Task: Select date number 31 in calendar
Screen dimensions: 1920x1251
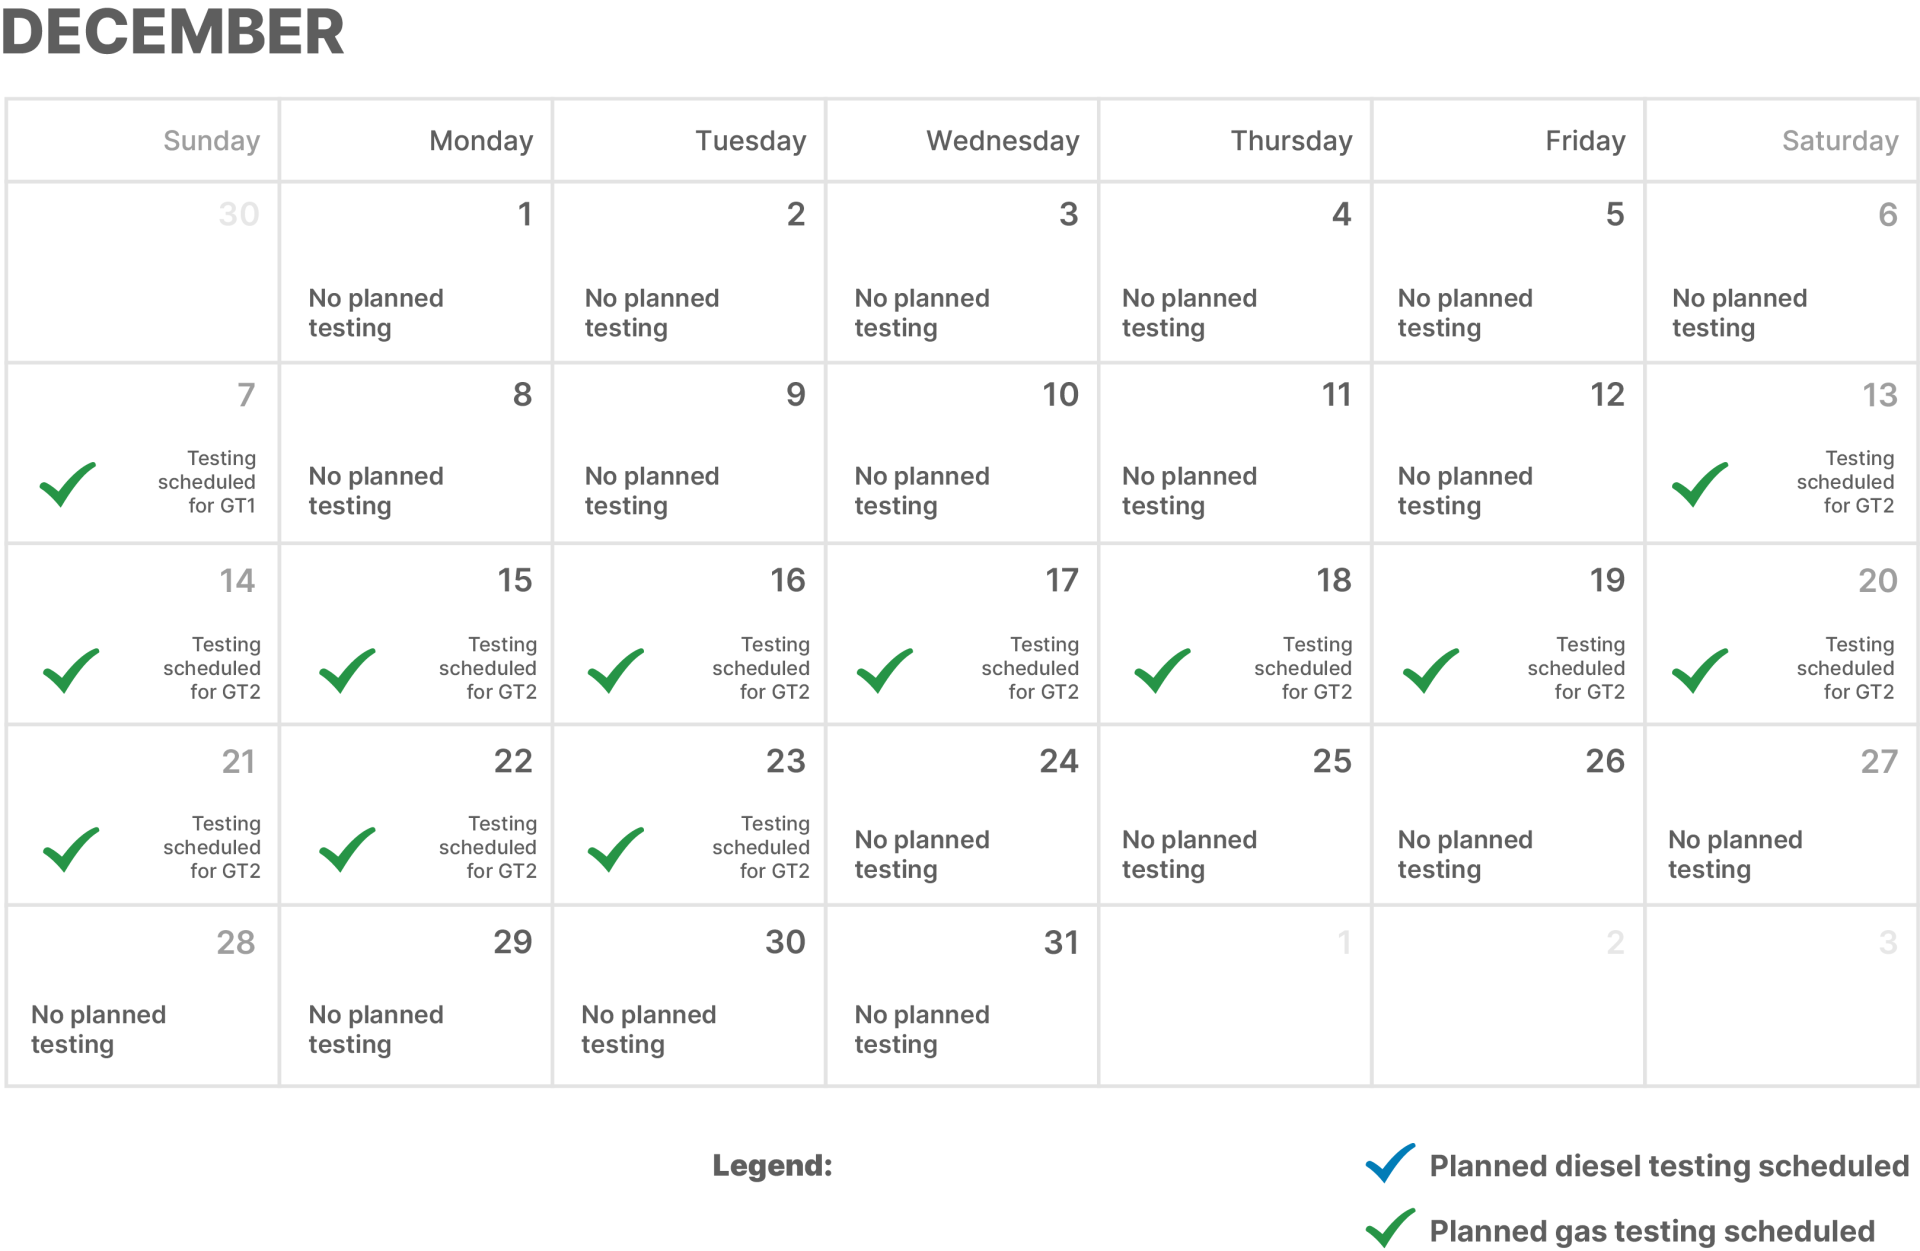Action: 1060,942
